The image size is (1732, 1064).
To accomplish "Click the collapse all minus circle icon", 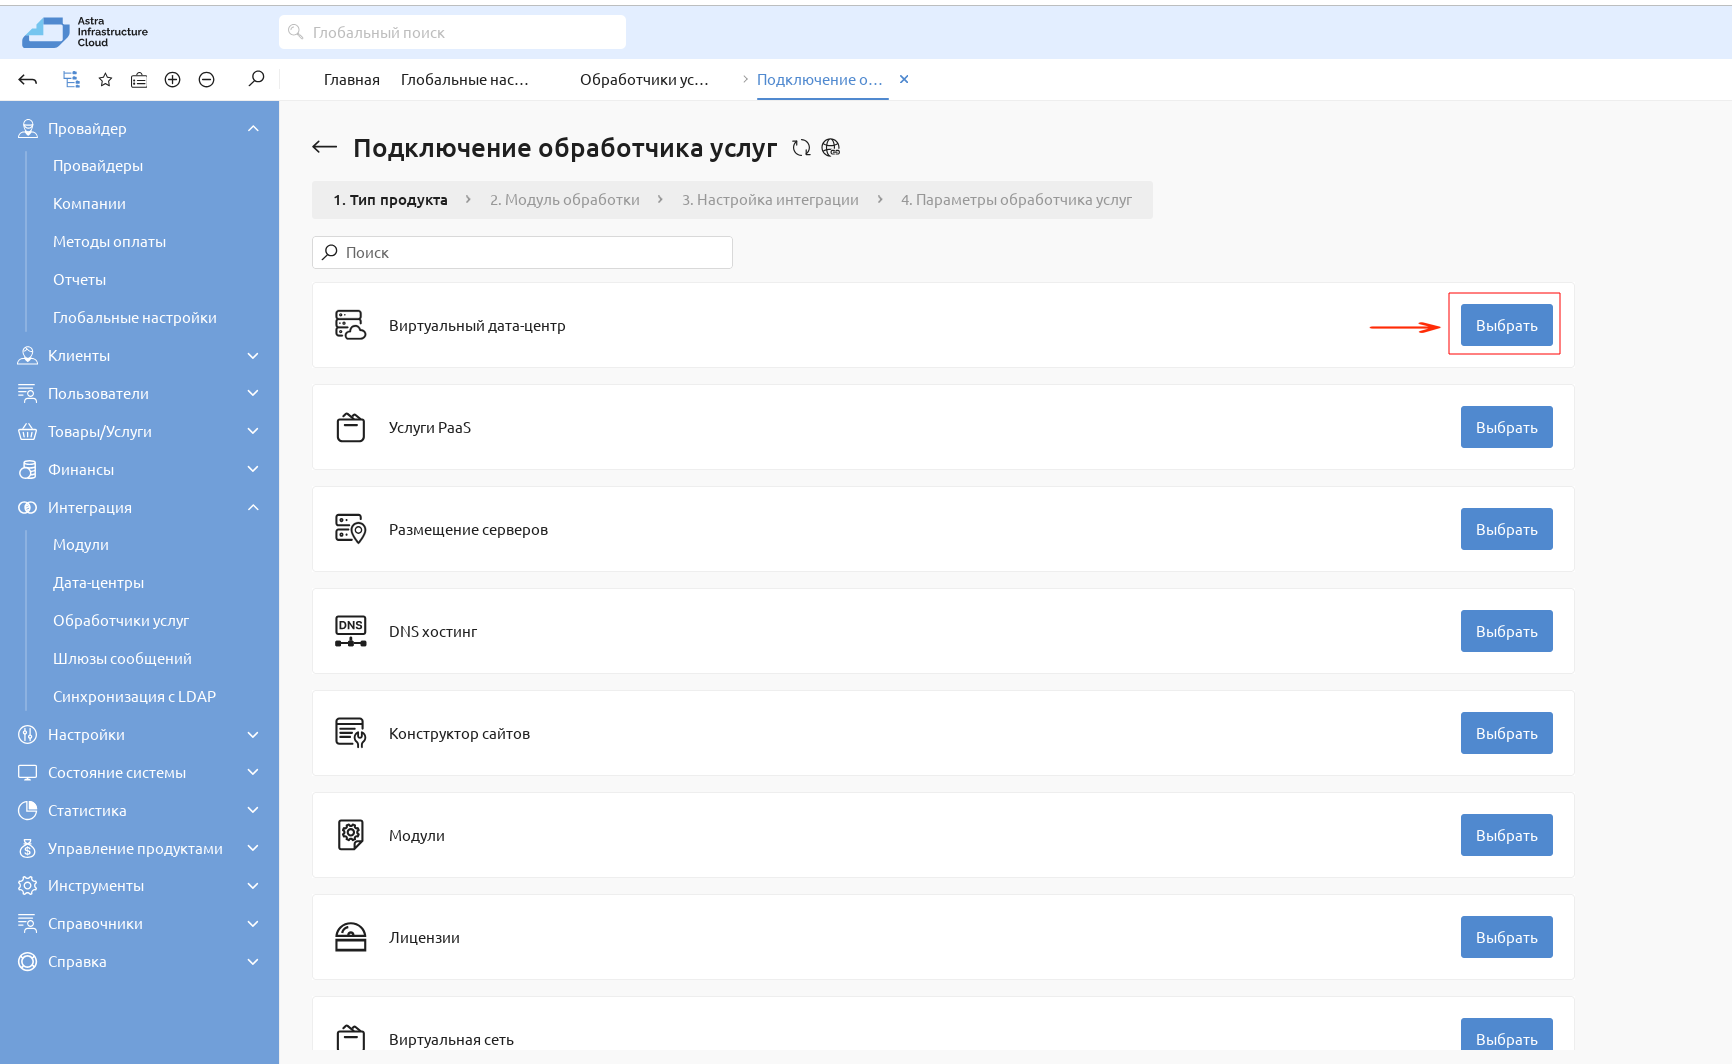I will (207, 80).
